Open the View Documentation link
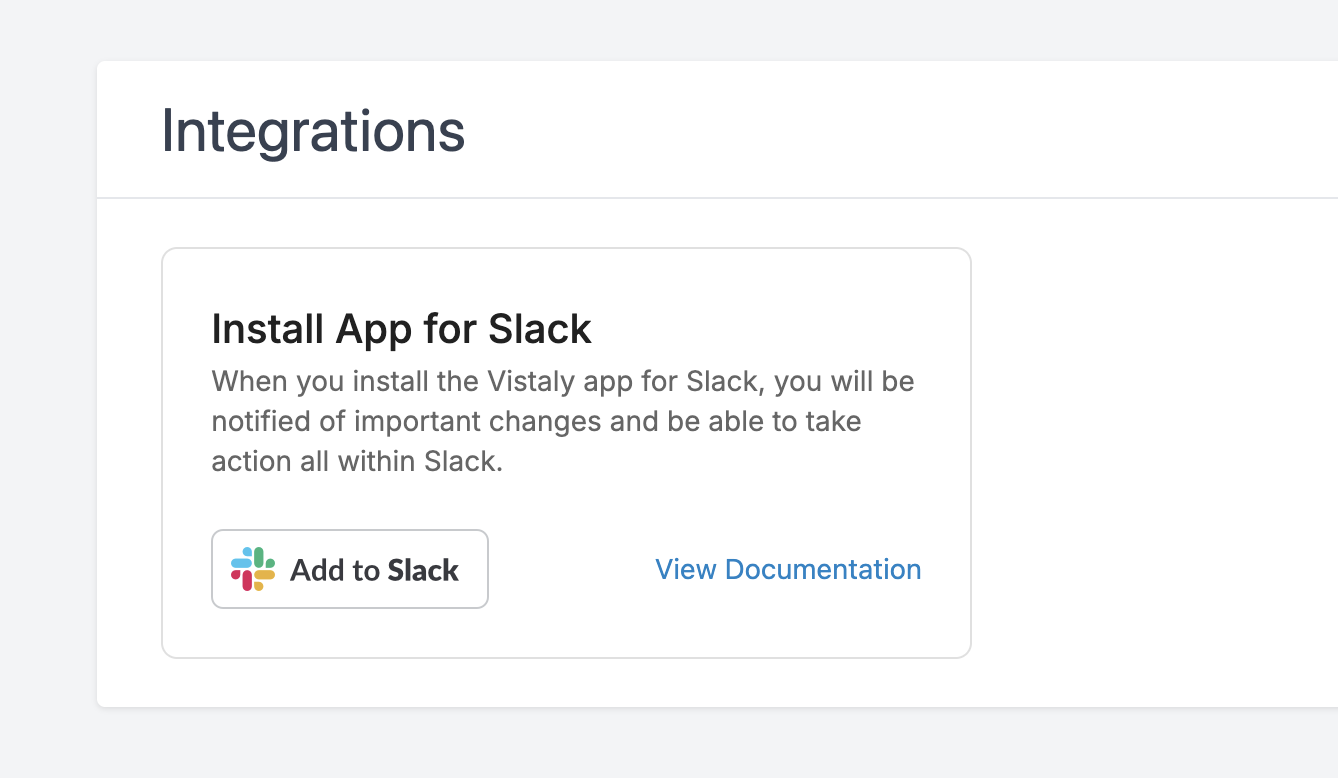1338x778 pixels. click(788, 569)
